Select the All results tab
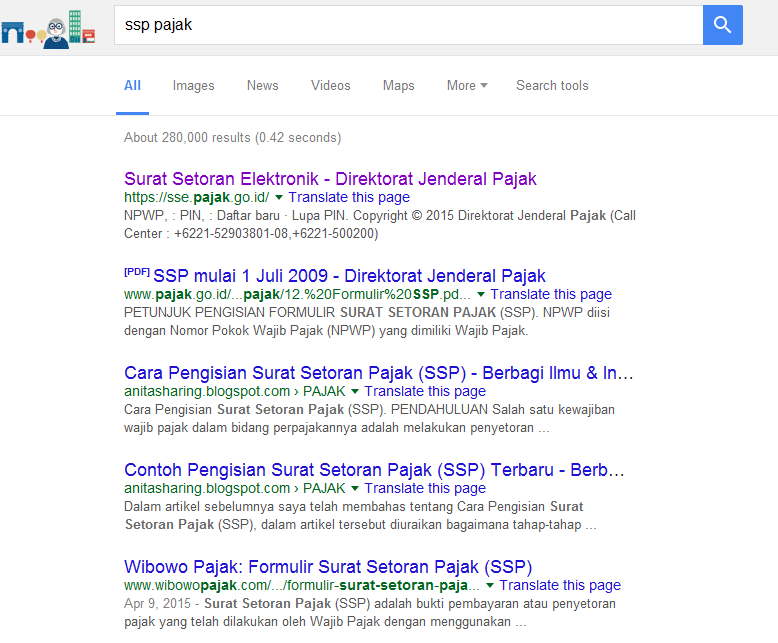The height and width of the screenshot is (643, 778). click(x=132, y=85)
